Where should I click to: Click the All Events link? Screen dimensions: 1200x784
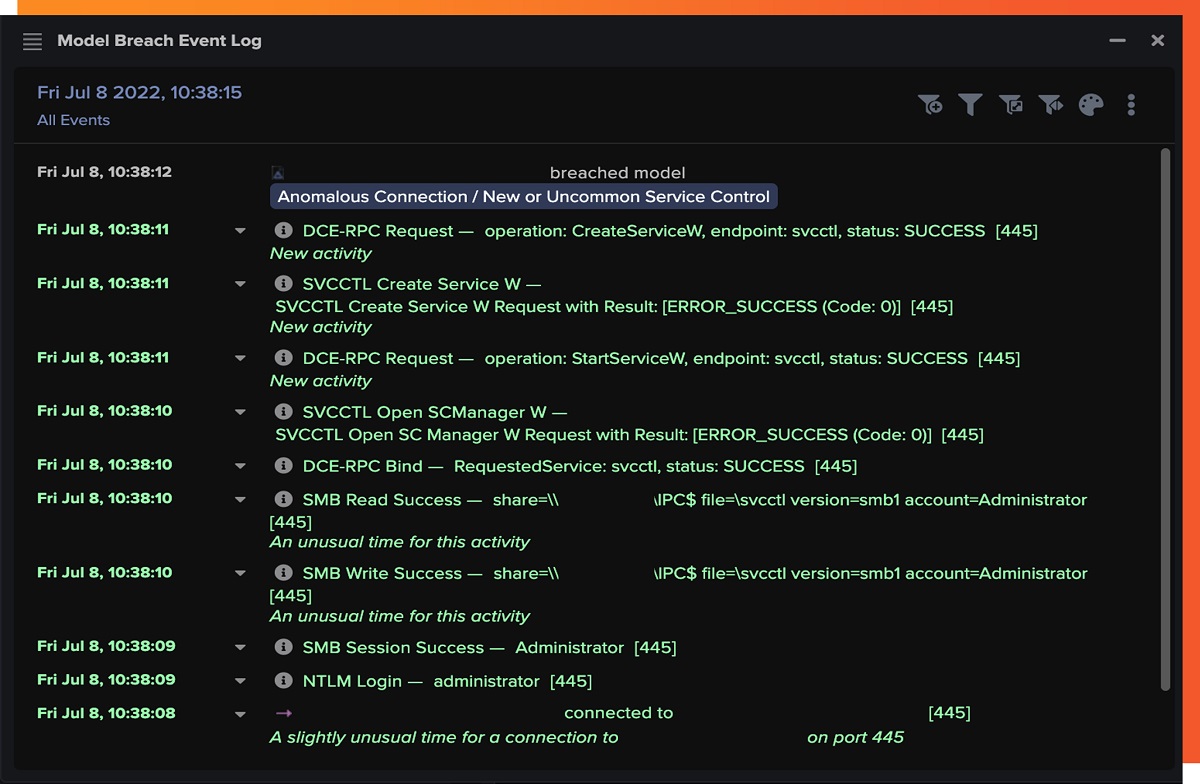click(x=74, y=120)
